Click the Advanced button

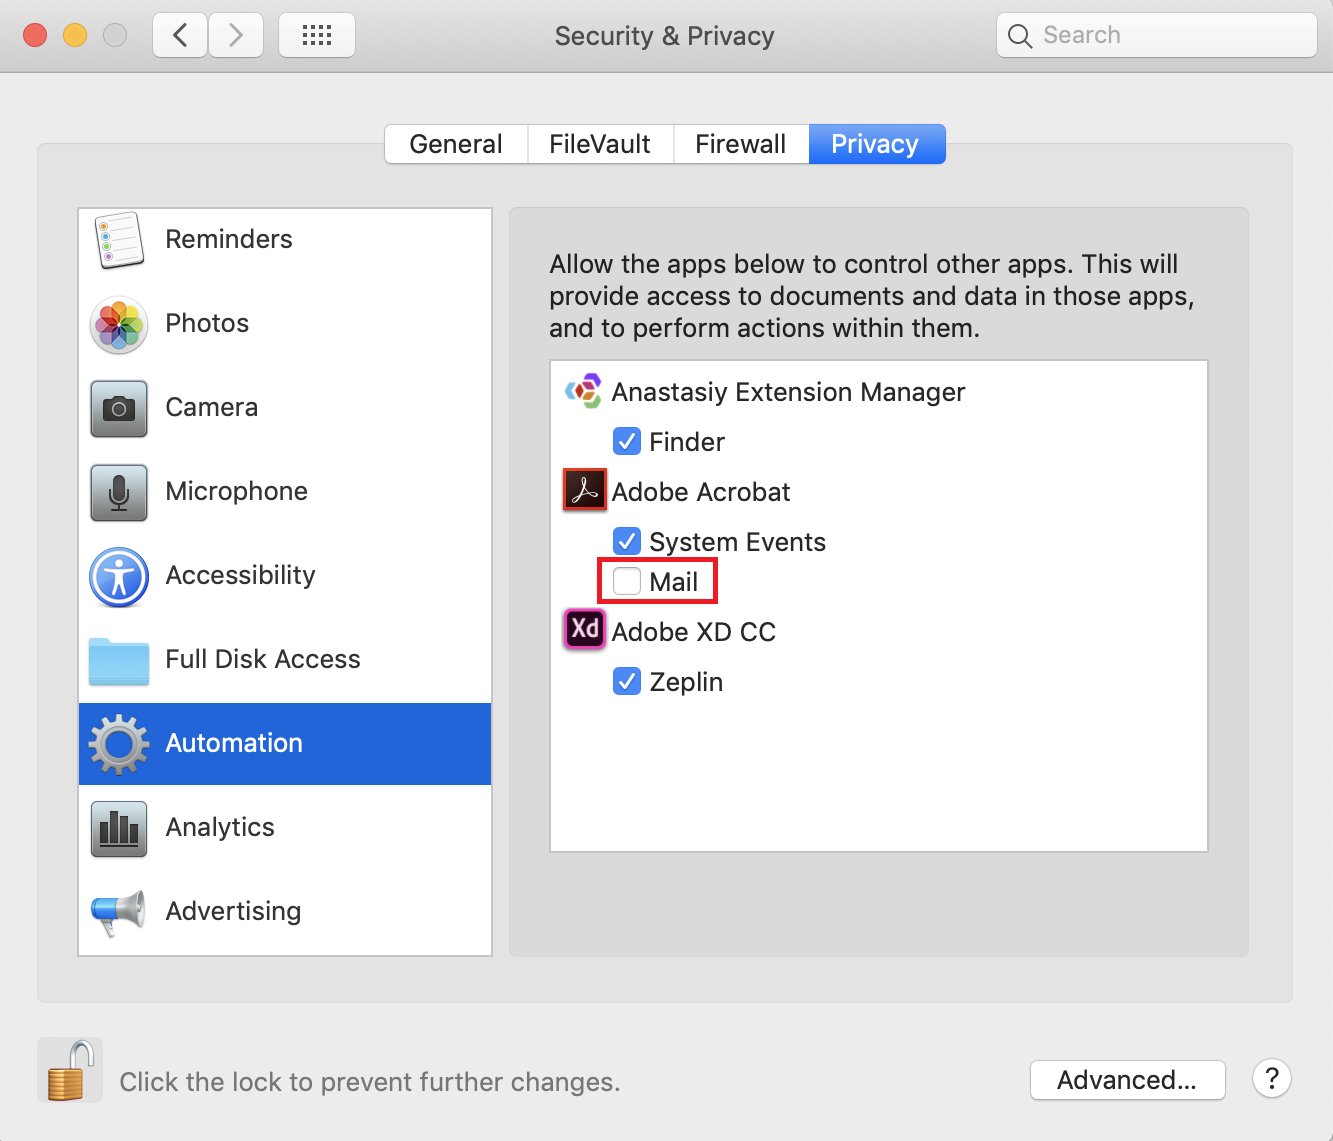[x=1127, y=1080]
